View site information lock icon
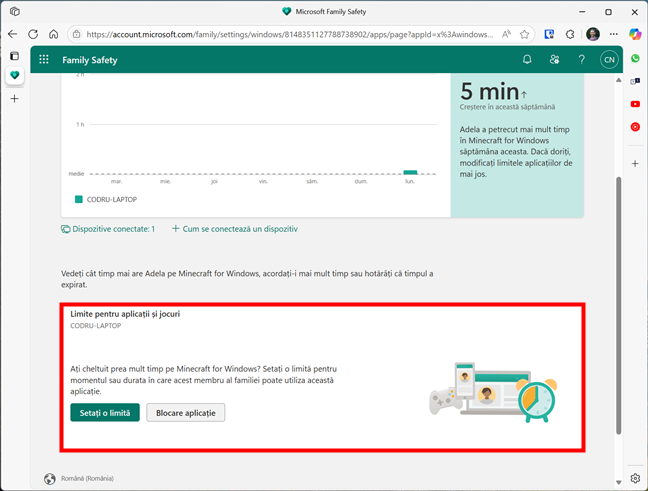Image resolution: width=648 pixels, height=491 pixels. [x=77, y=34]
